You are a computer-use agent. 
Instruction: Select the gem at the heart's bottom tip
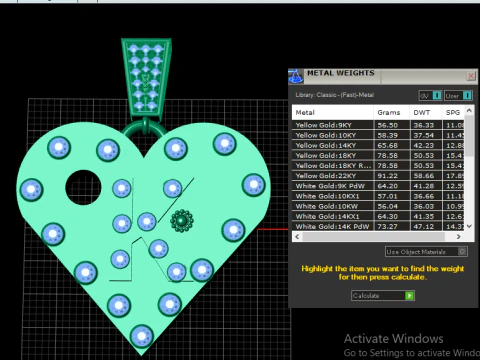pos(142,336)
